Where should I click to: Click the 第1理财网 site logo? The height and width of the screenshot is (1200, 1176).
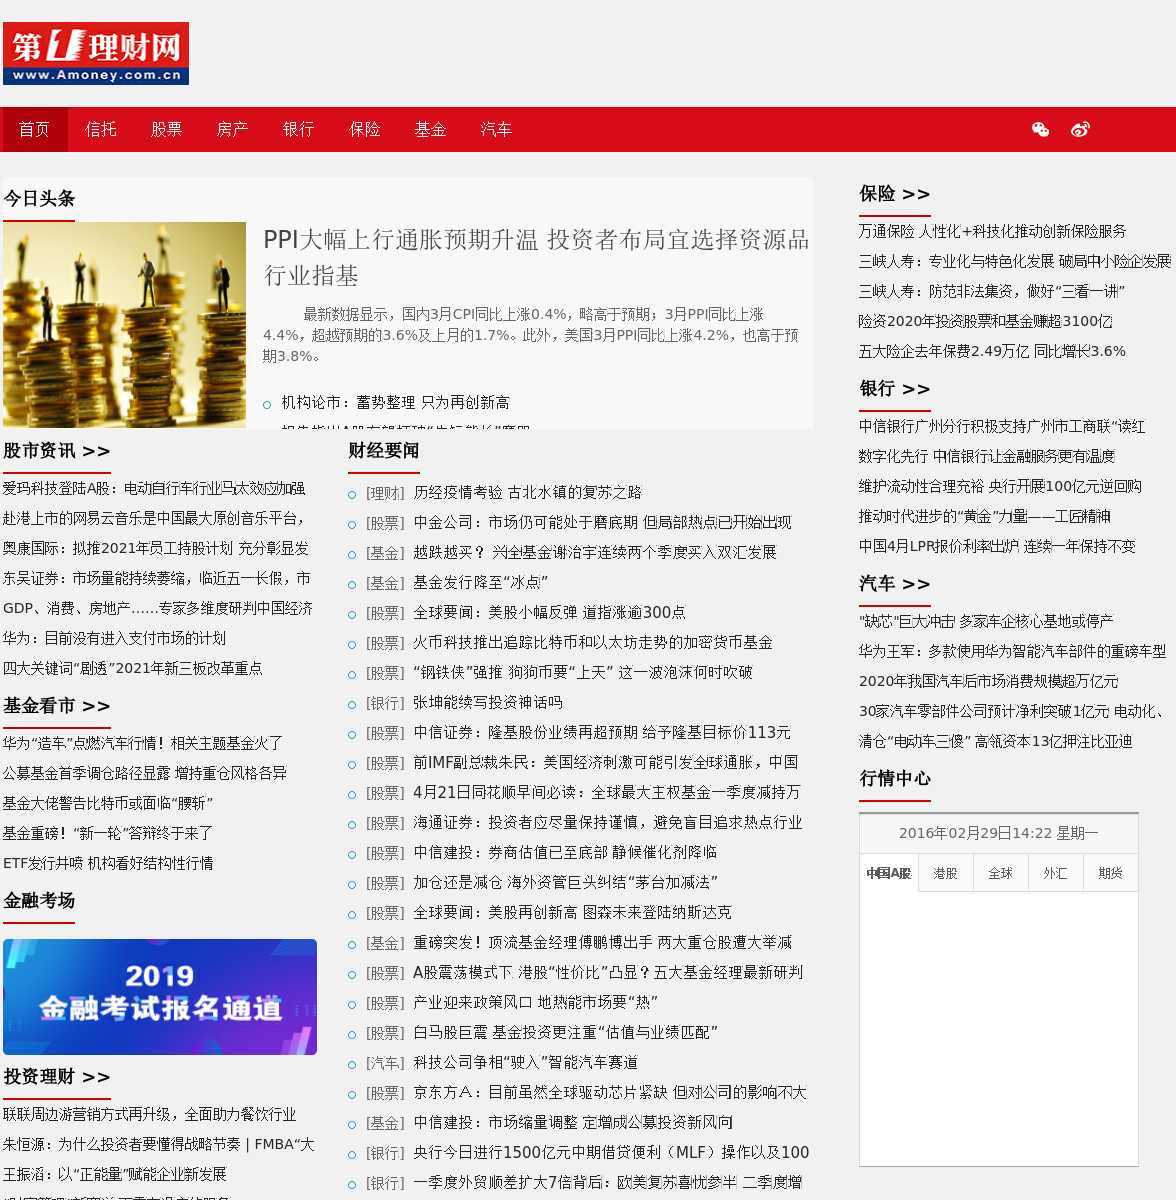click(x=96, y=54)
